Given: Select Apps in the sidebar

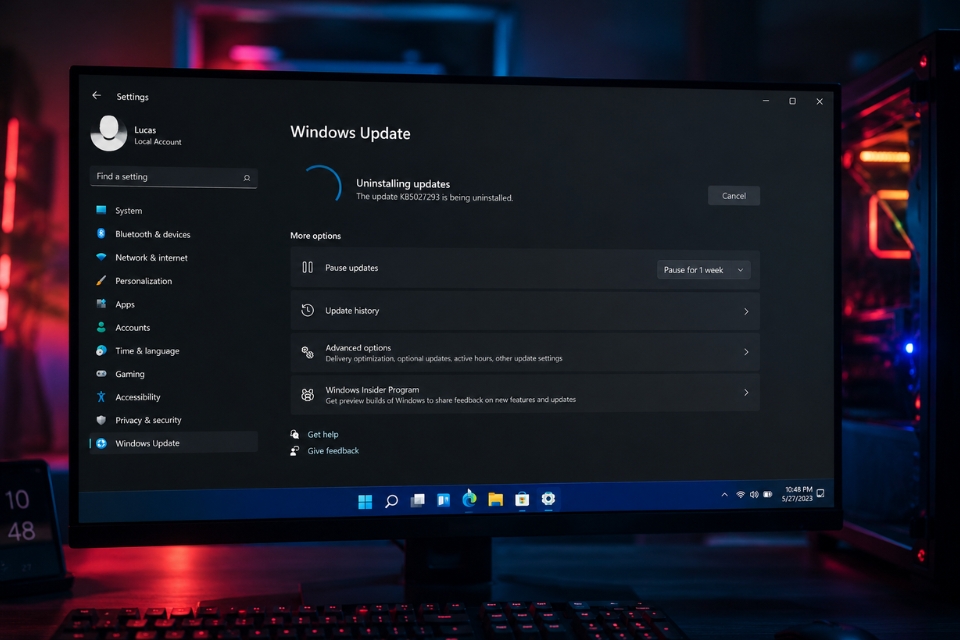Looking at the screenshot, I should [125, 304].
